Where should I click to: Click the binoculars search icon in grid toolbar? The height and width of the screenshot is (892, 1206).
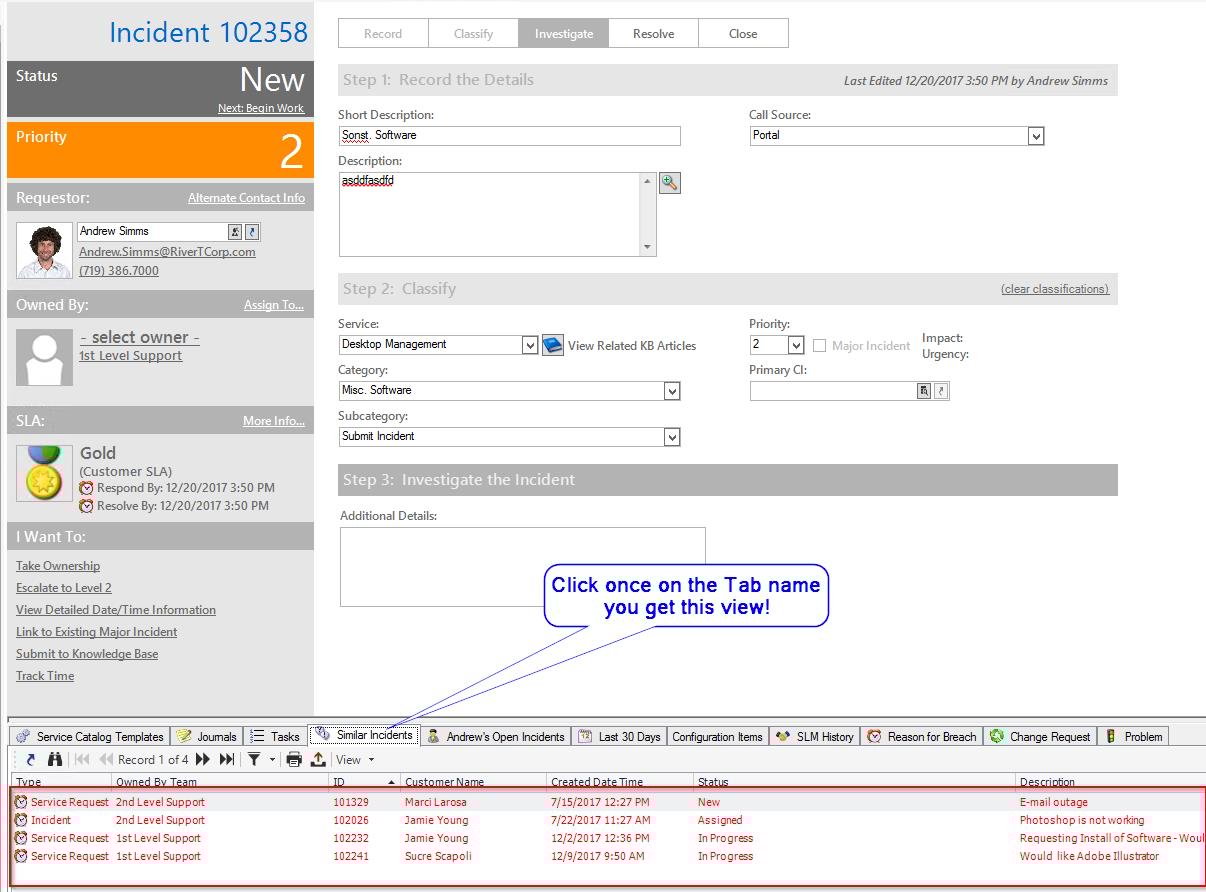(55, 760)
